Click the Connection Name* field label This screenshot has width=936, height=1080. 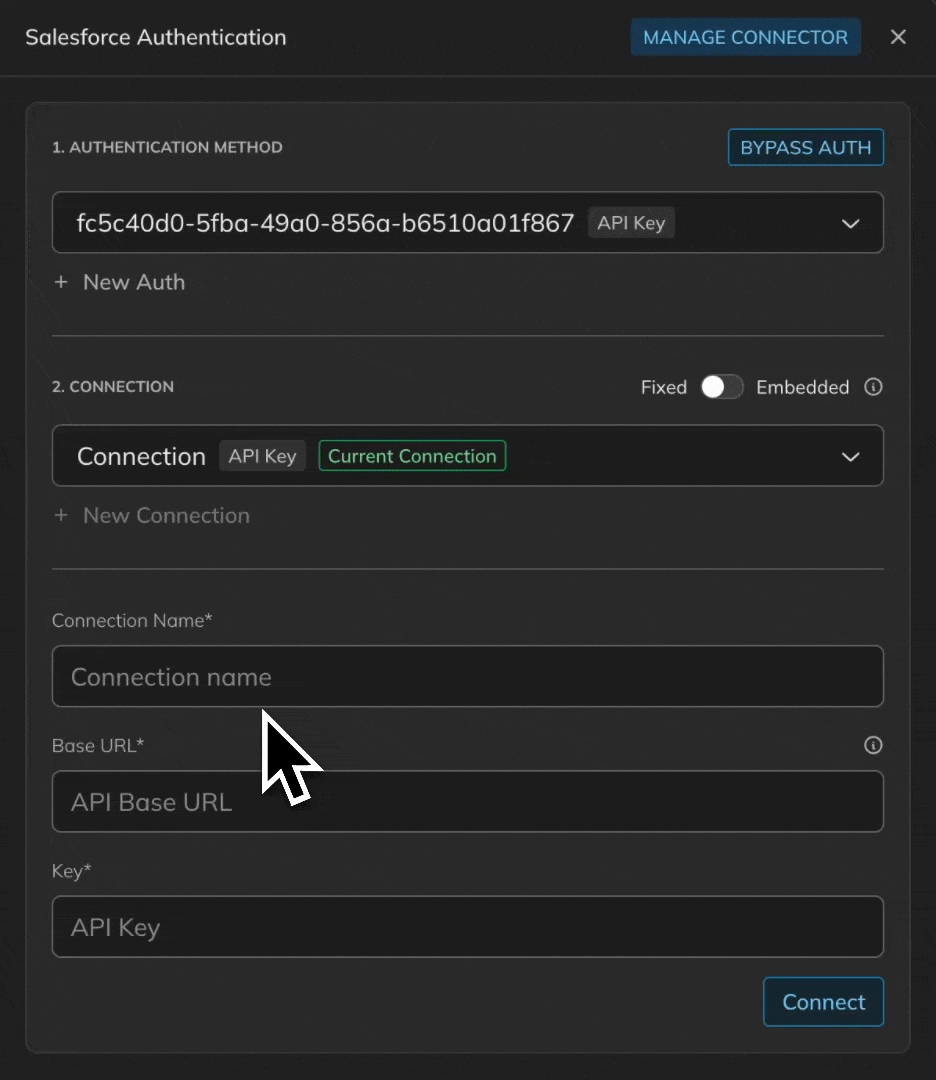pyautogui.click(x=132, y=621)
